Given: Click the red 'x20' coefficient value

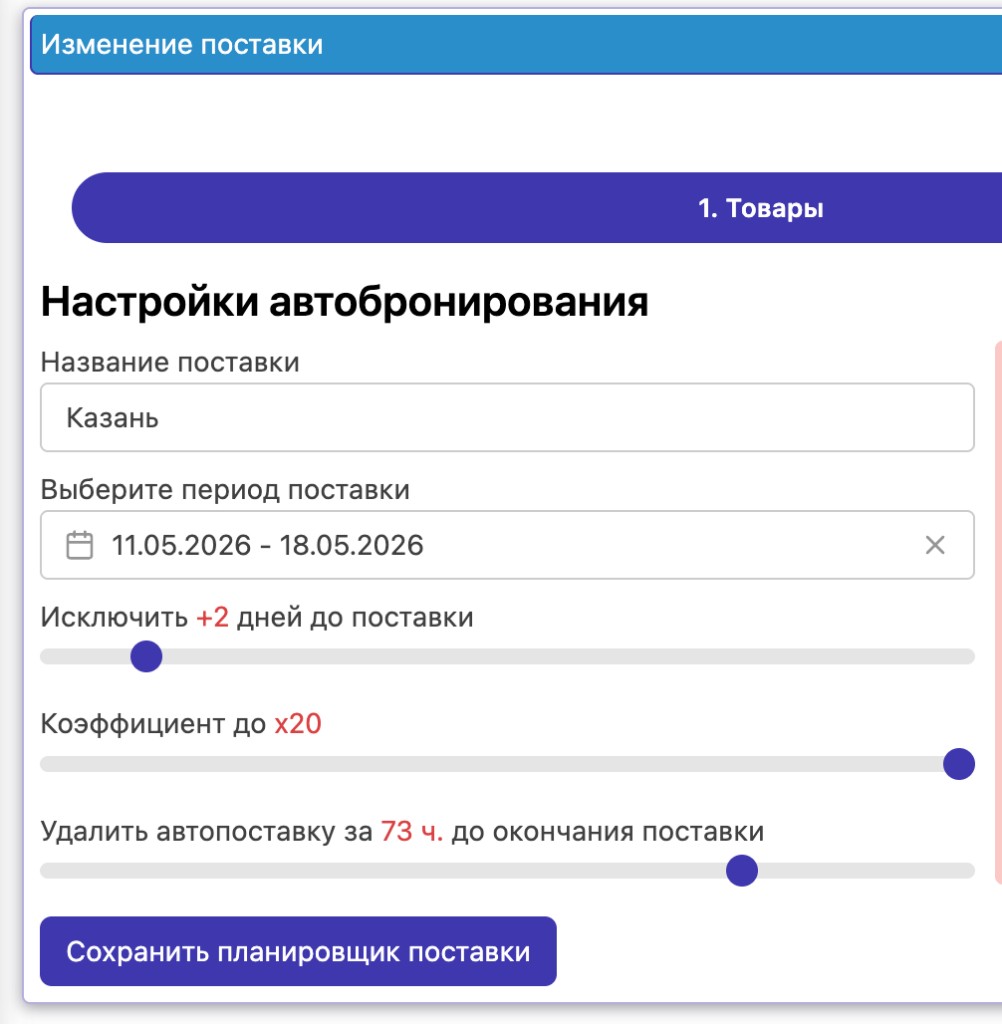Looking at the screenshot, I should pyautogui.click(x=298, y=724).
